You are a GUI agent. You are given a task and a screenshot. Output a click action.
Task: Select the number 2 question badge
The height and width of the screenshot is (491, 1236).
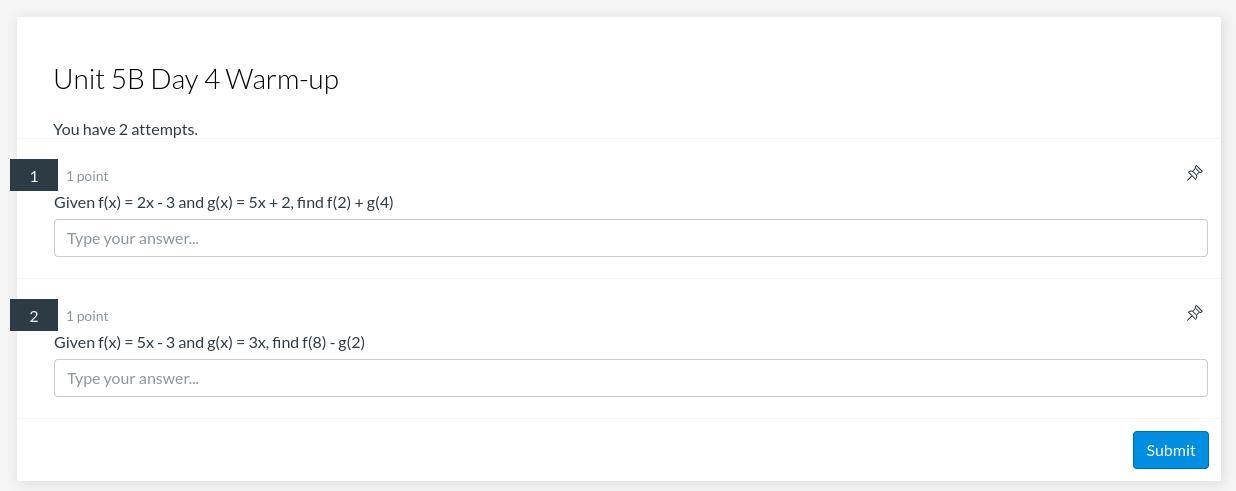(34, 316)
